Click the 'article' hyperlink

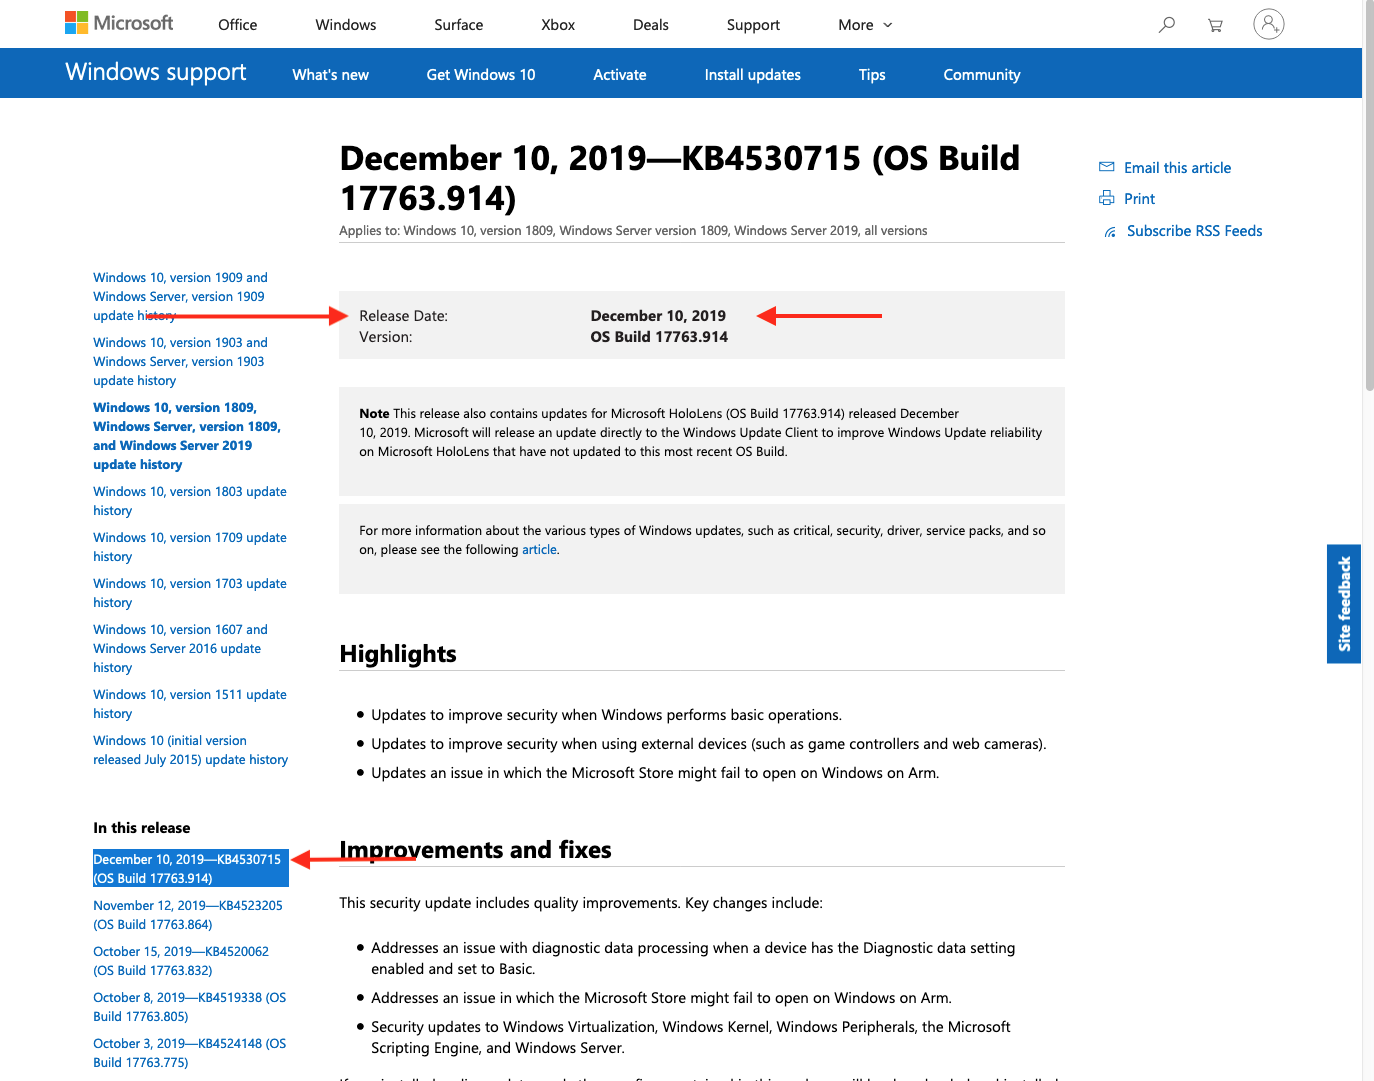click(539, 550)
